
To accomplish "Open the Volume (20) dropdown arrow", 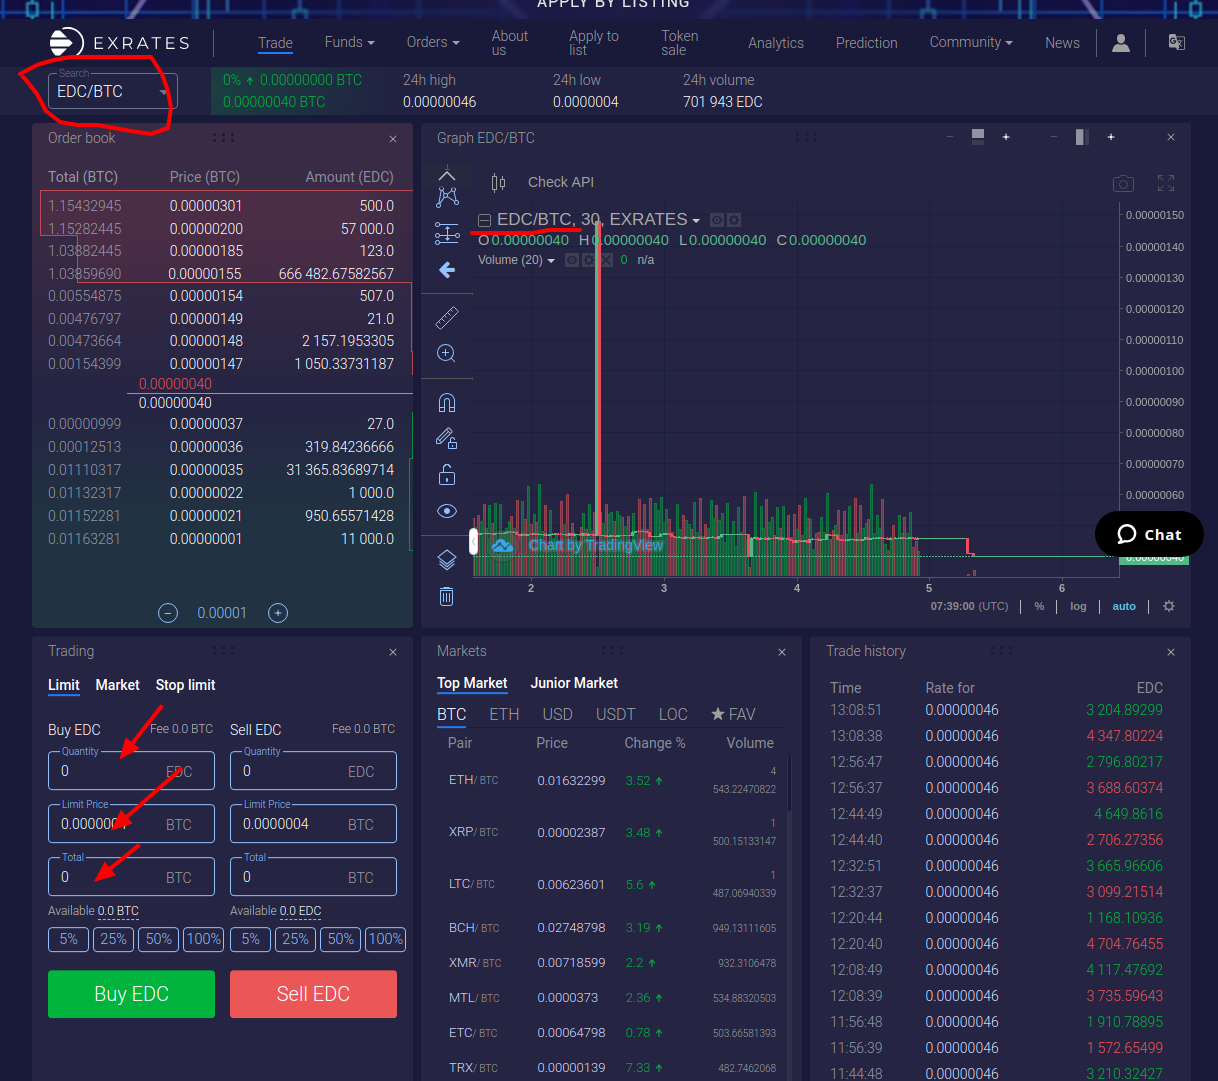I will click(551, 260).
